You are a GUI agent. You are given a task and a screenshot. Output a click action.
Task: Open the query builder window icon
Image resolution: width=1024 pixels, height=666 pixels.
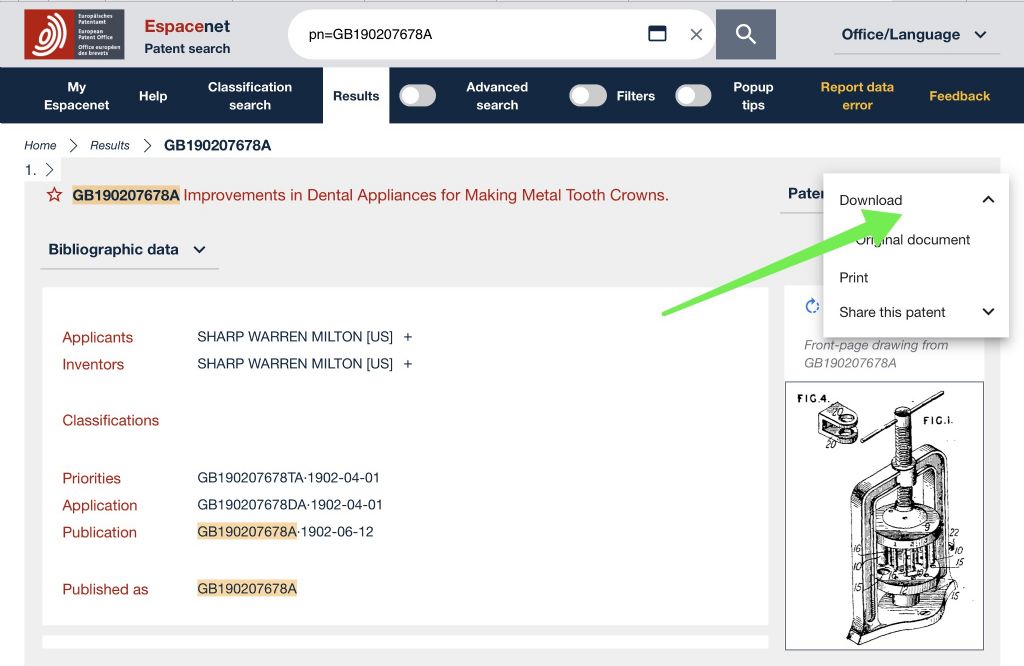pyautogui.click(x=657, y=34)
